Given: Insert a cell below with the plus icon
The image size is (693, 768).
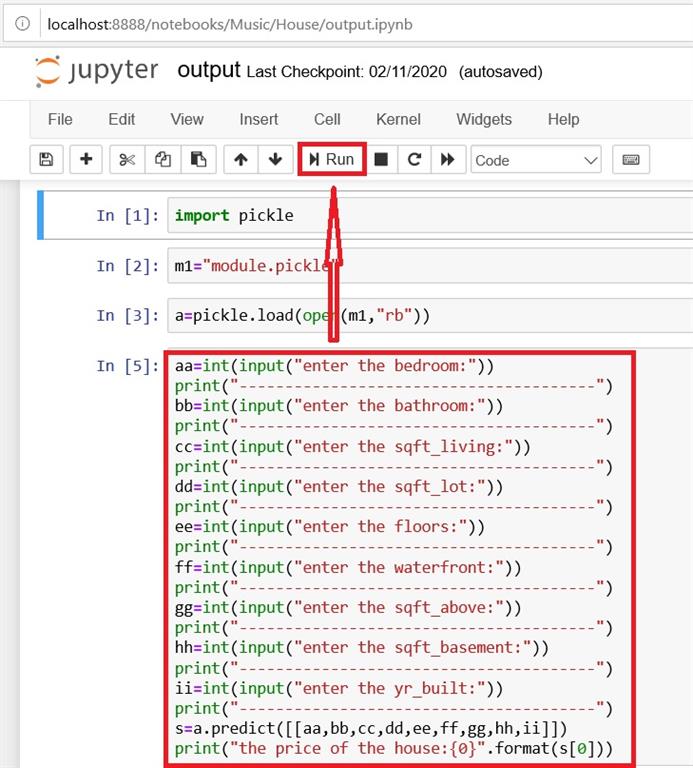Looking at the screenshot, I should point(86,160).
